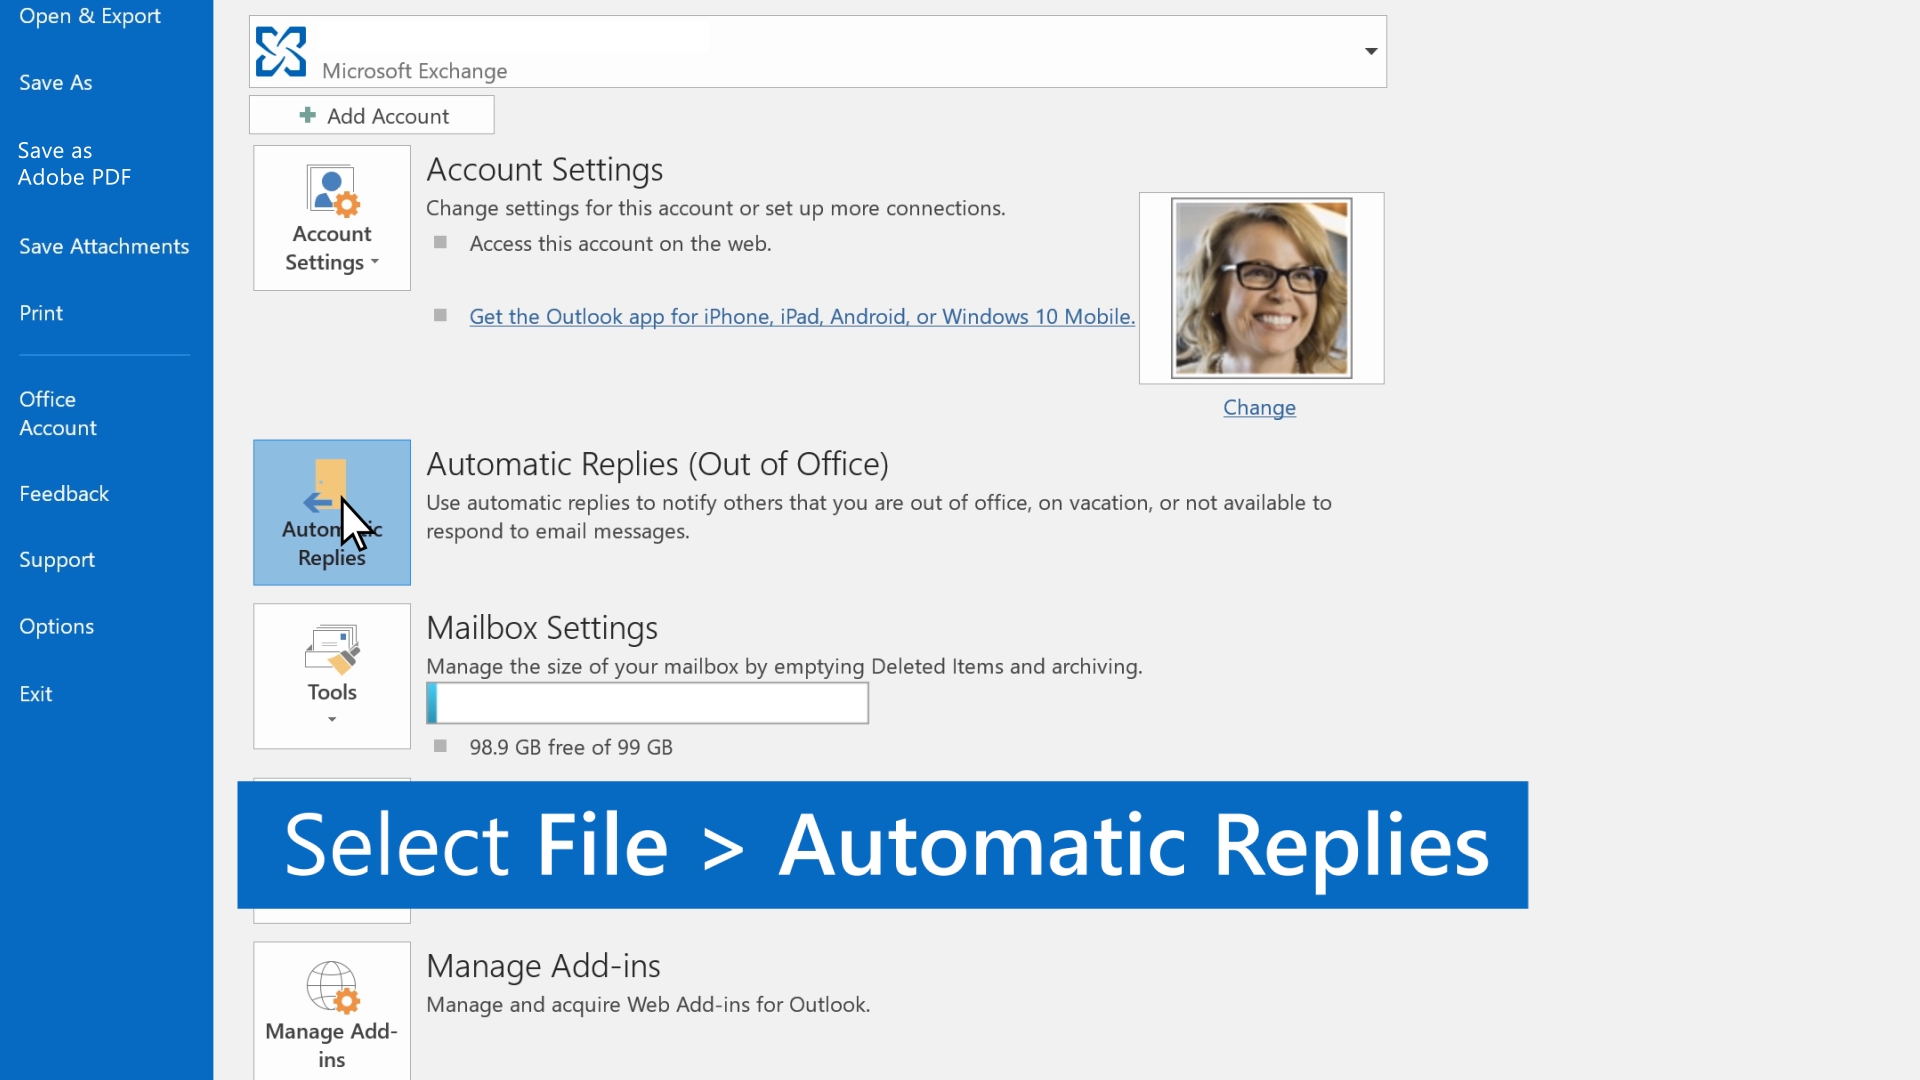Select Open & Export in sidebar
Screen dimensions: 1920x1080
90,16
